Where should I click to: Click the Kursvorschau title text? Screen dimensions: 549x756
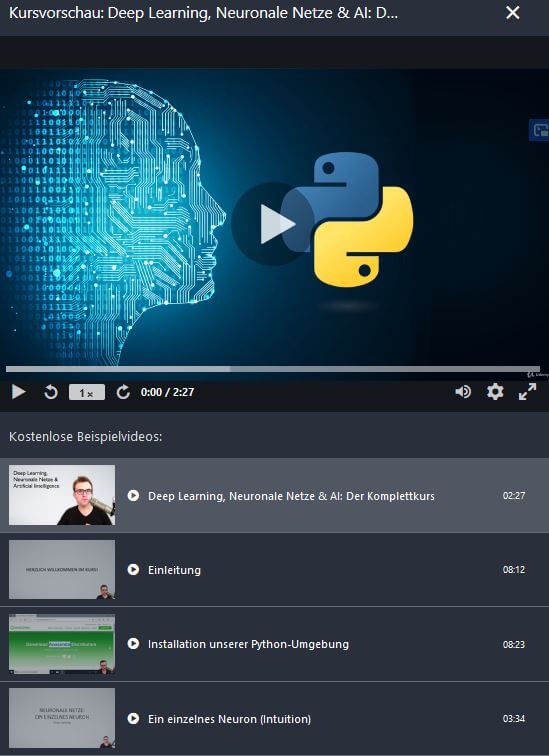(203, 13)
